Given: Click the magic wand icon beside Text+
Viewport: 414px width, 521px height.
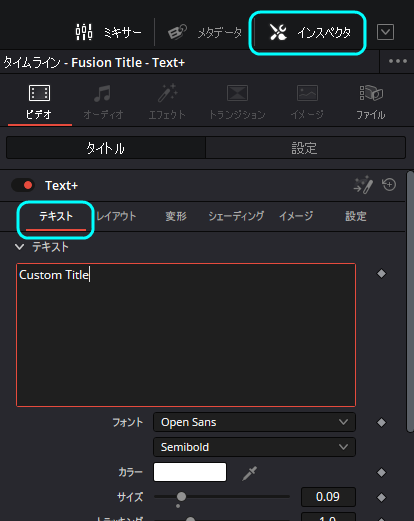Looking at the screenshot, I should click(x=363, y=185).
